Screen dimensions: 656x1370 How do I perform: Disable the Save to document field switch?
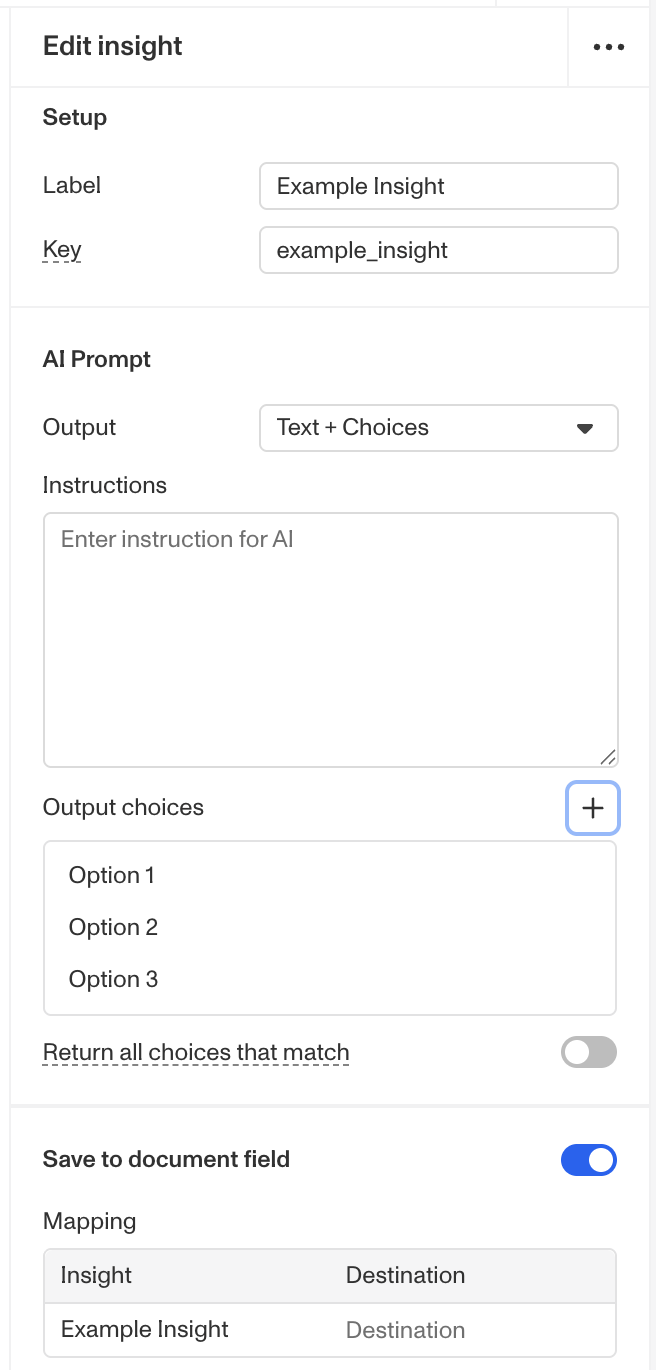[x=589, y=1160]
